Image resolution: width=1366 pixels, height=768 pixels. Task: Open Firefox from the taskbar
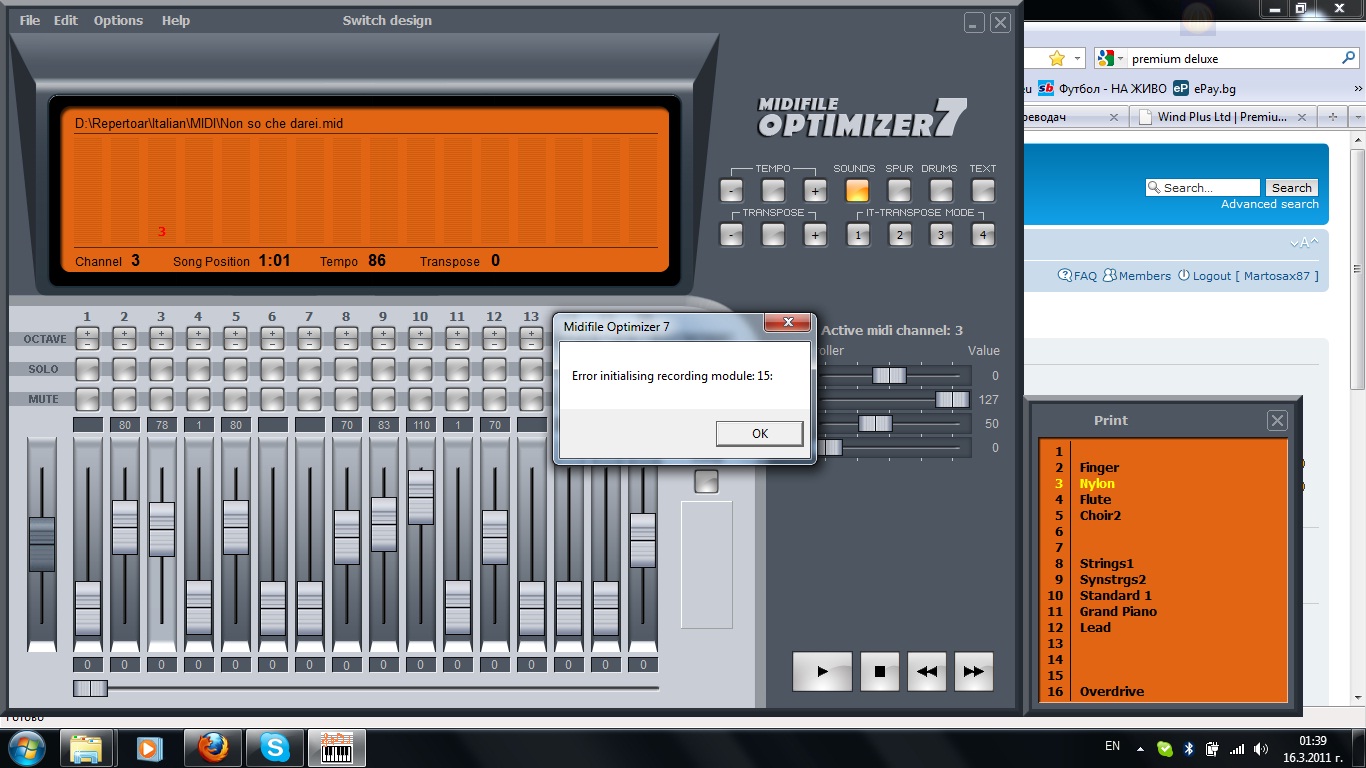click(x=212, y=748)
